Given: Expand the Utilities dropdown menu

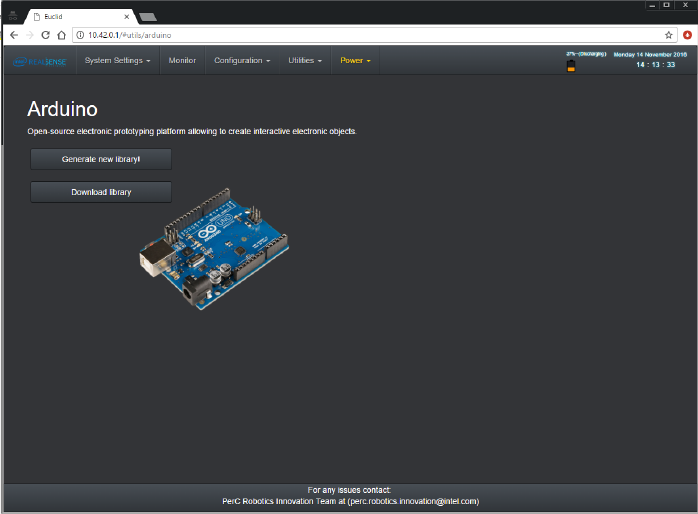Looking at the screenshot, I should [x=305, y=61].
